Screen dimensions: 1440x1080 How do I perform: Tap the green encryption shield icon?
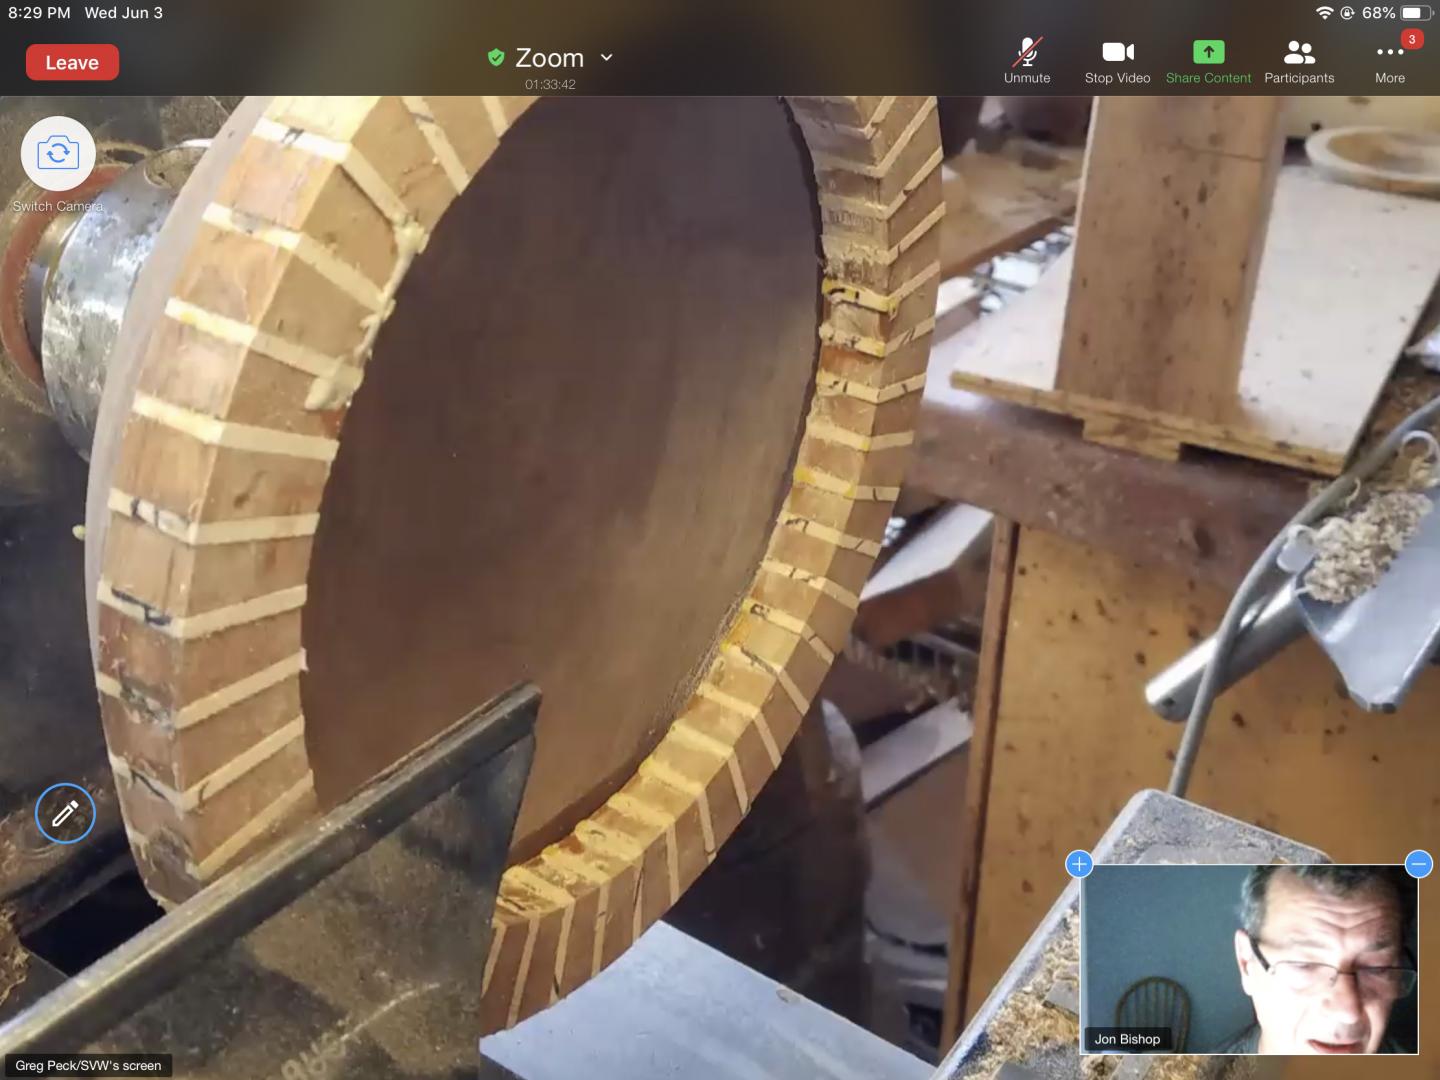tap(496, 58)
